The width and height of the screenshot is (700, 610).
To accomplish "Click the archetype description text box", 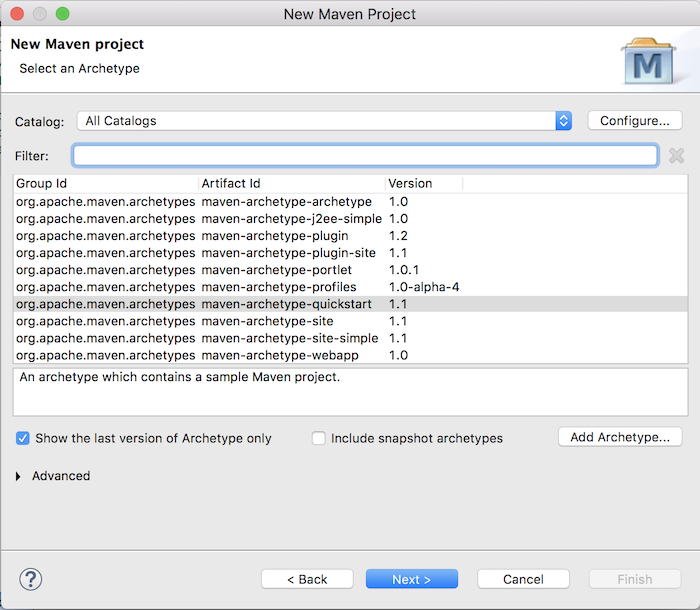I will tap(350, 392).
